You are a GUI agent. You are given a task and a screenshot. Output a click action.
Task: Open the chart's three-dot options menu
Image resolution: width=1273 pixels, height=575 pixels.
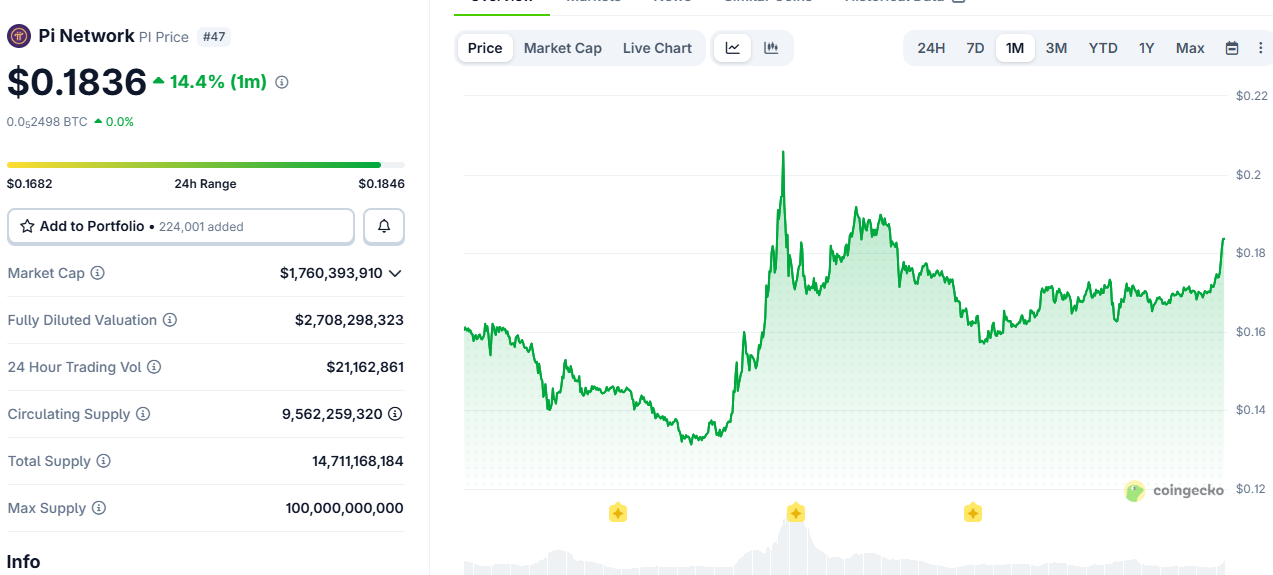click(1260, 48)
